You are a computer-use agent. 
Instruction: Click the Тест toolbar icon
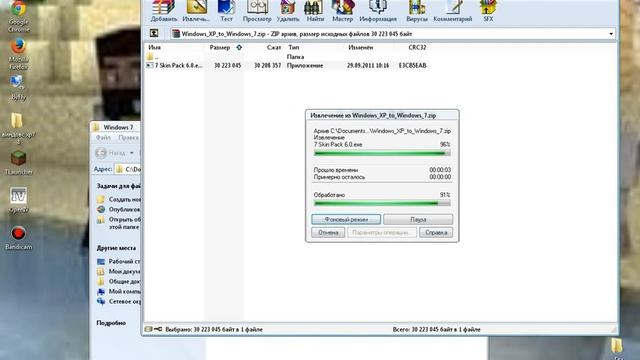pos(226,10)
